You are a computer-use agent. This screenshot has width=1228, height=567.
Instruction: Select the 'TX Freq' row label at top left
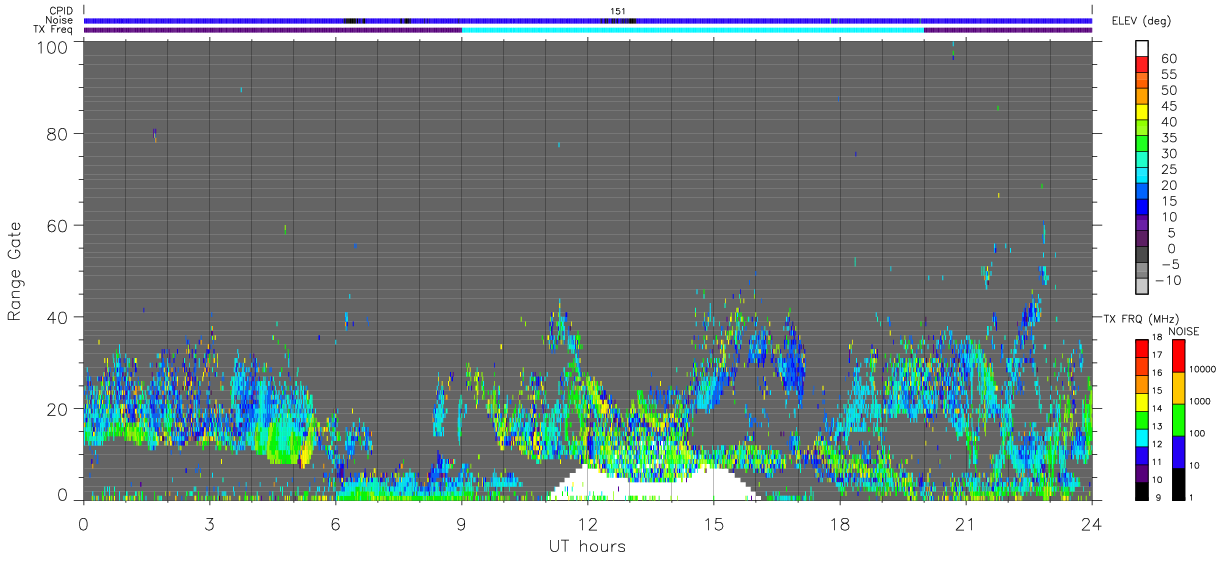(x=54, y=29)
